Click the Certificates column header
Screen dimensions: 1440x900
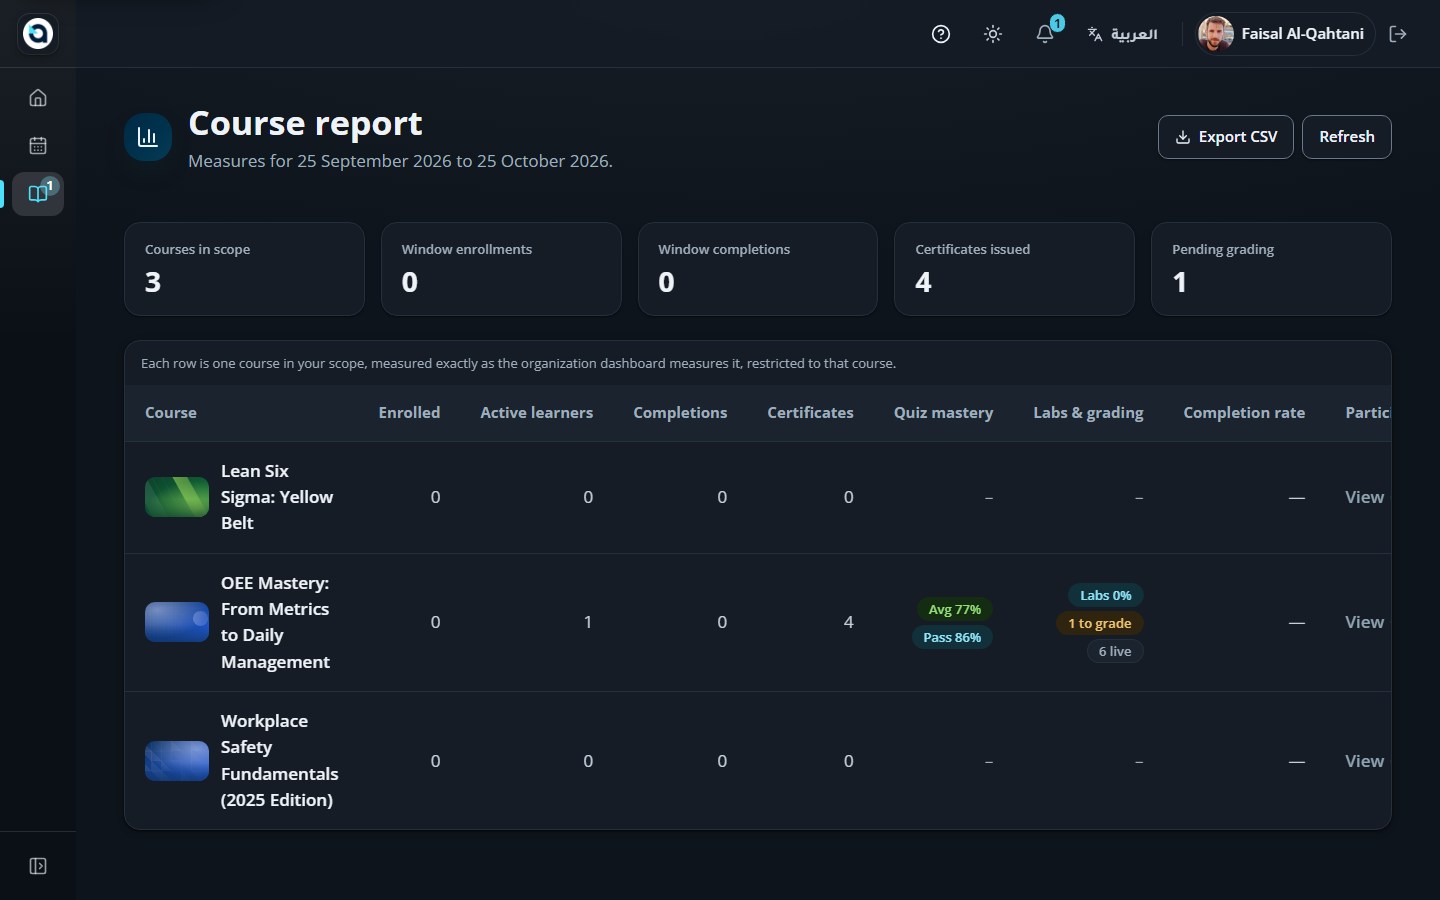click(x=811, y=413)
